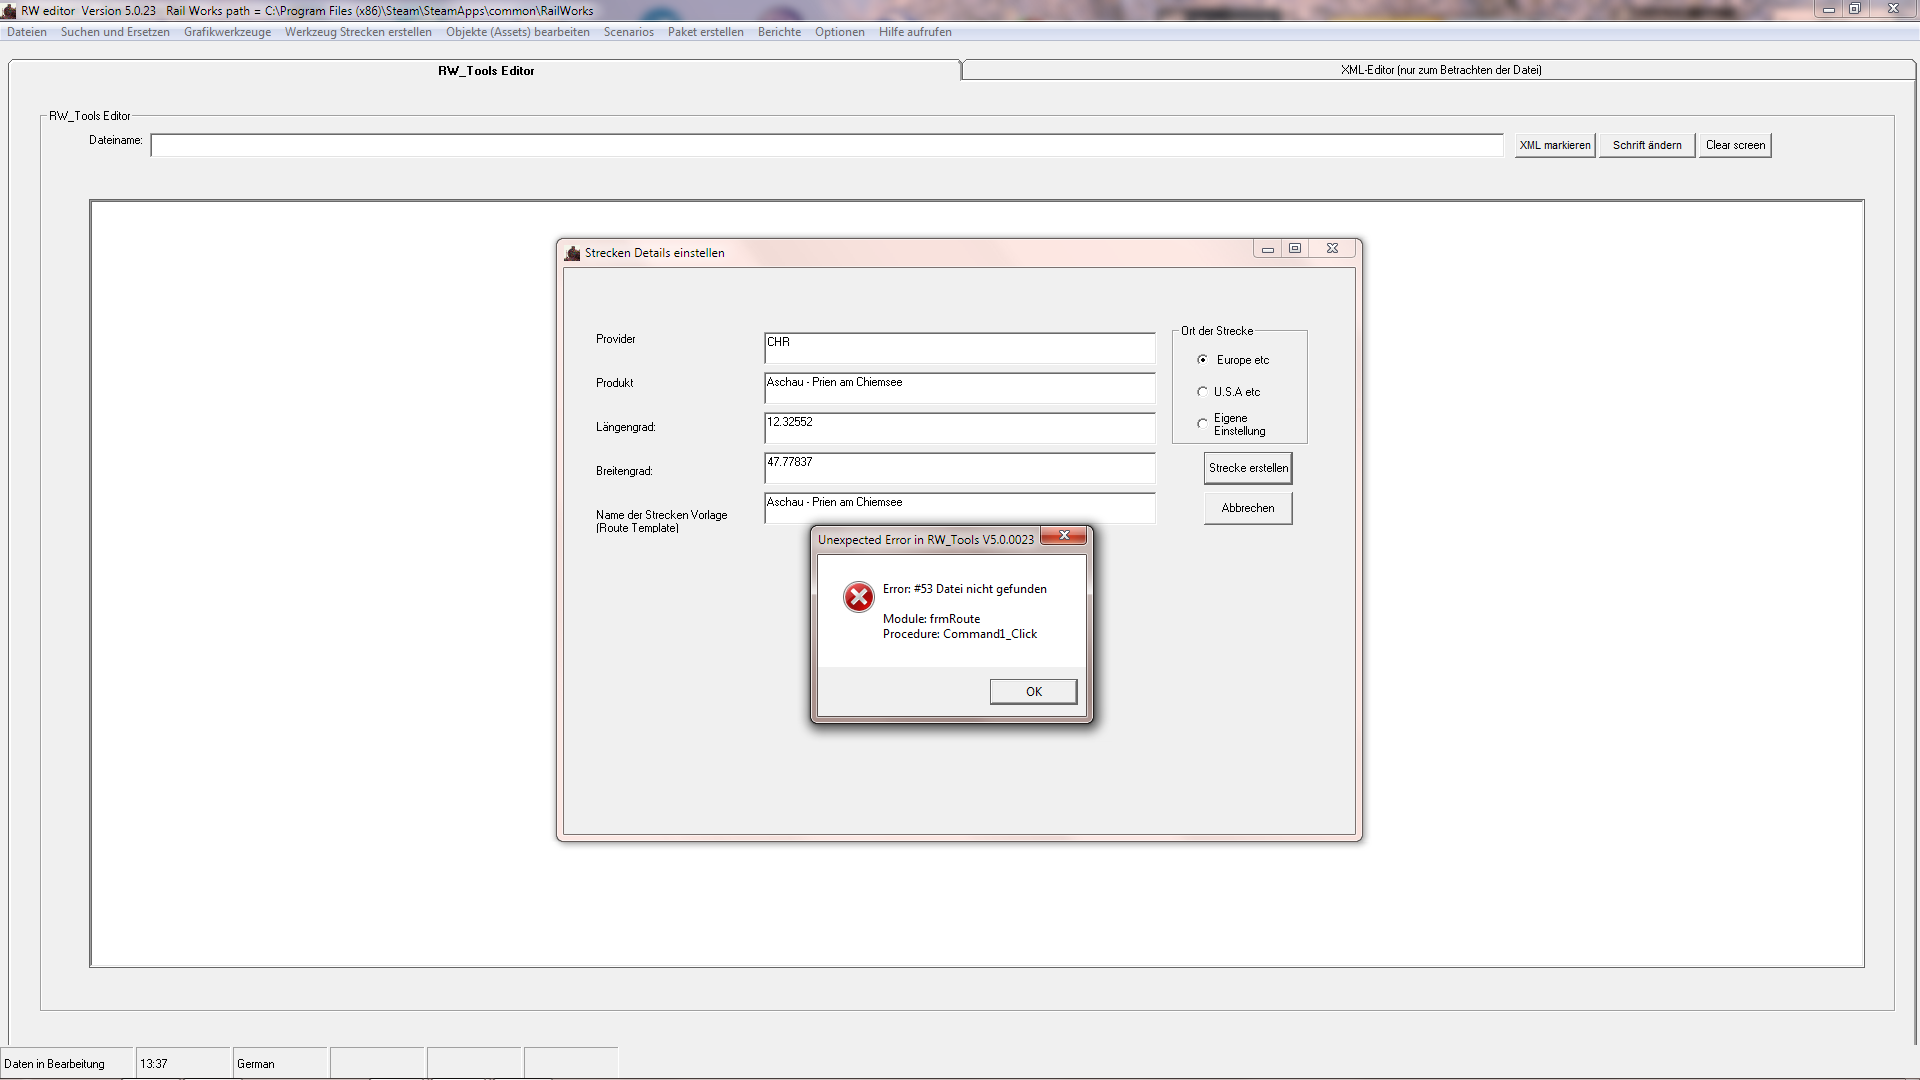This screenshot has width=1920, height=1080.
Task: Click the Längengrad input field
Action: pos(958,428)
